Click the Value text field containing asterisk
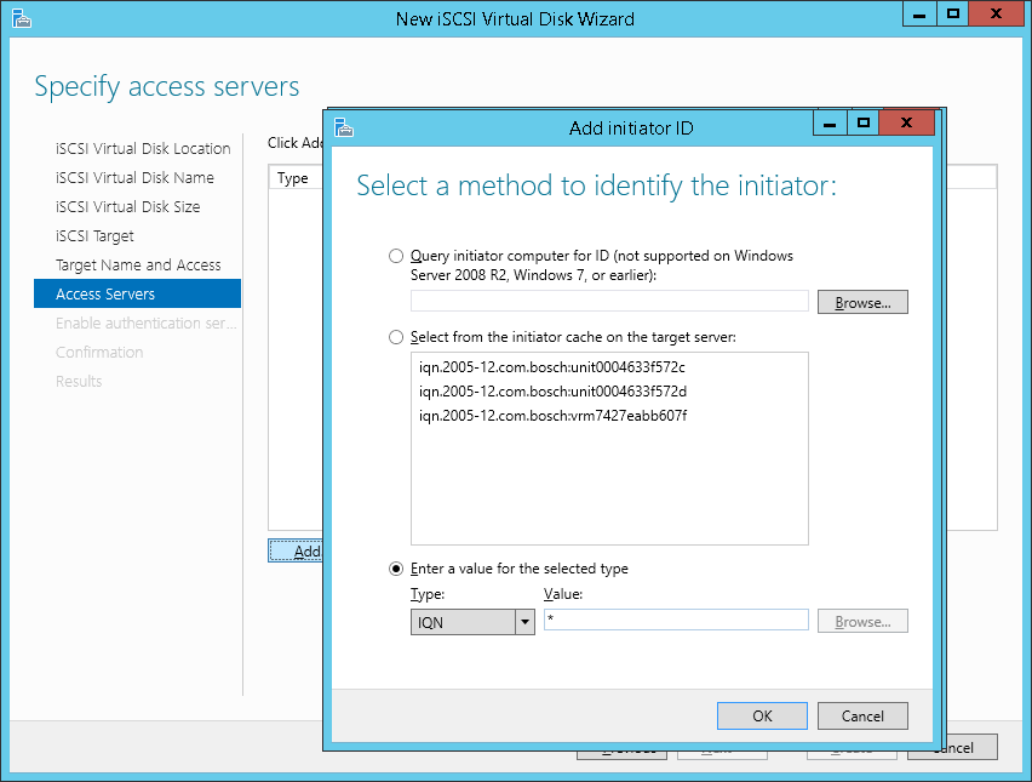The height and width of the screenshot is (782, 1032). (x=675, y=621)
